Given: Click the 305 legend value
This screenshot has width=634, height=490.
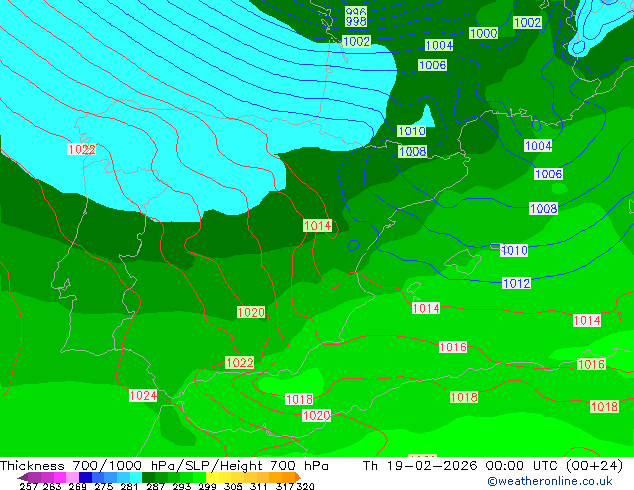Looking at the screenshot, I should point(232,486).
